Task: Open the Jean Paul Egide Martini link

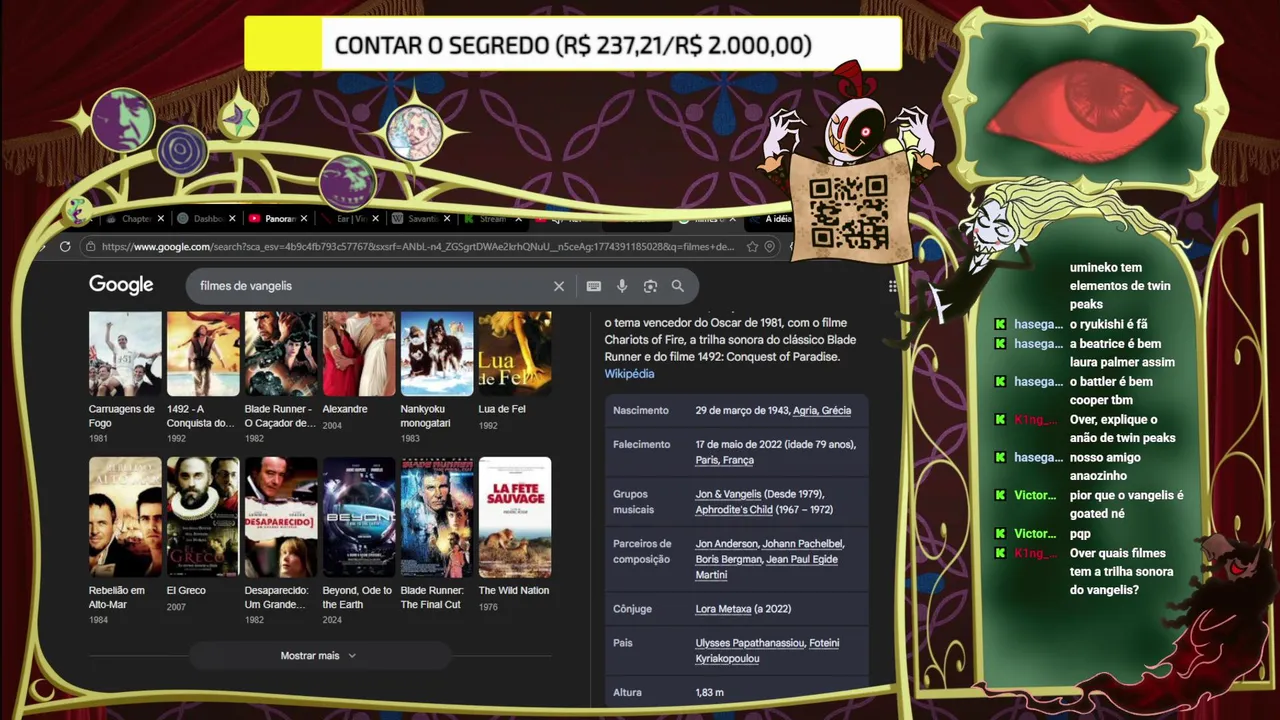Action: tap(767, 567)
